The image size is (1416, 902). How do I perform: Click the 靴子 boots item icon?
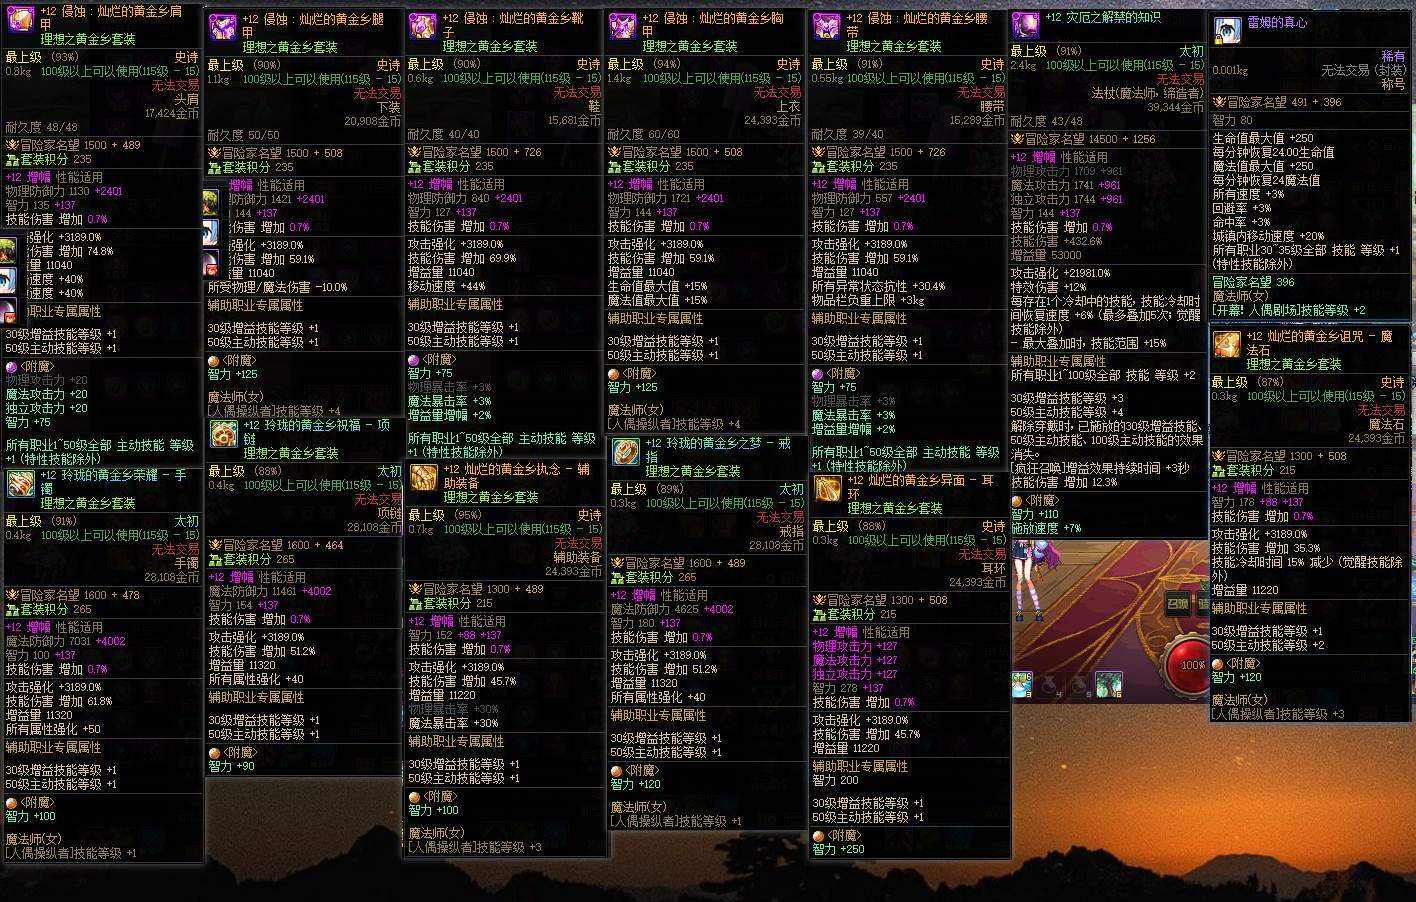422,27
